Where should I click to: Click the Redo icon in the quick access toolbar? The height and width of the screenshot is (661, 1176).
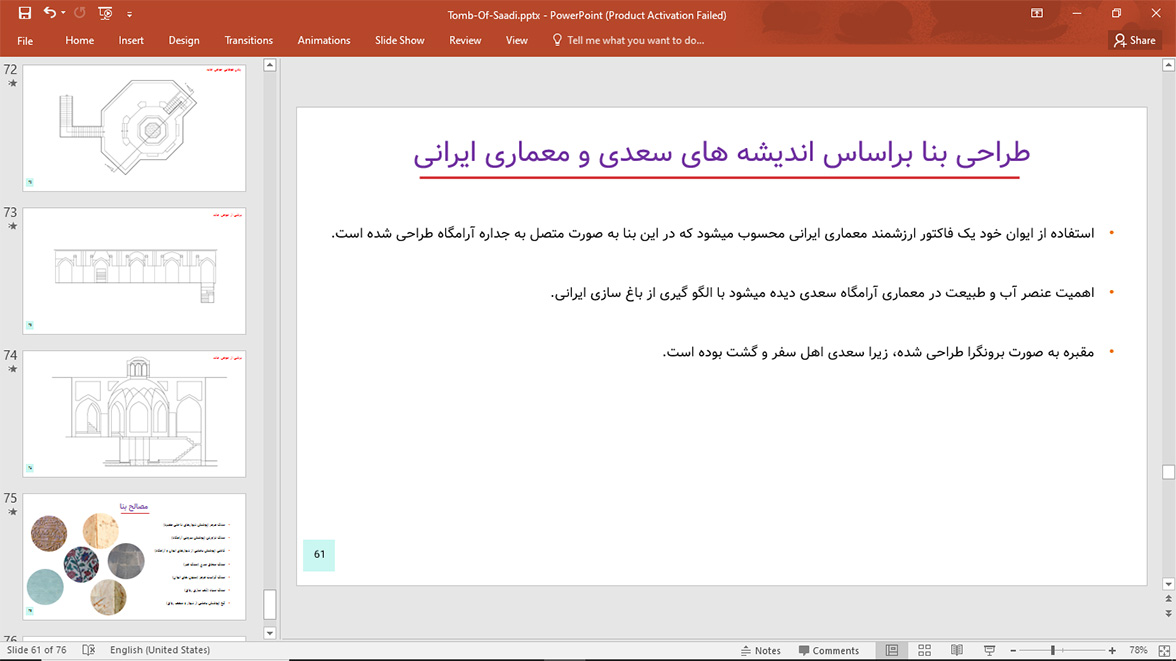pyautogui.click(x=80, y=14)
